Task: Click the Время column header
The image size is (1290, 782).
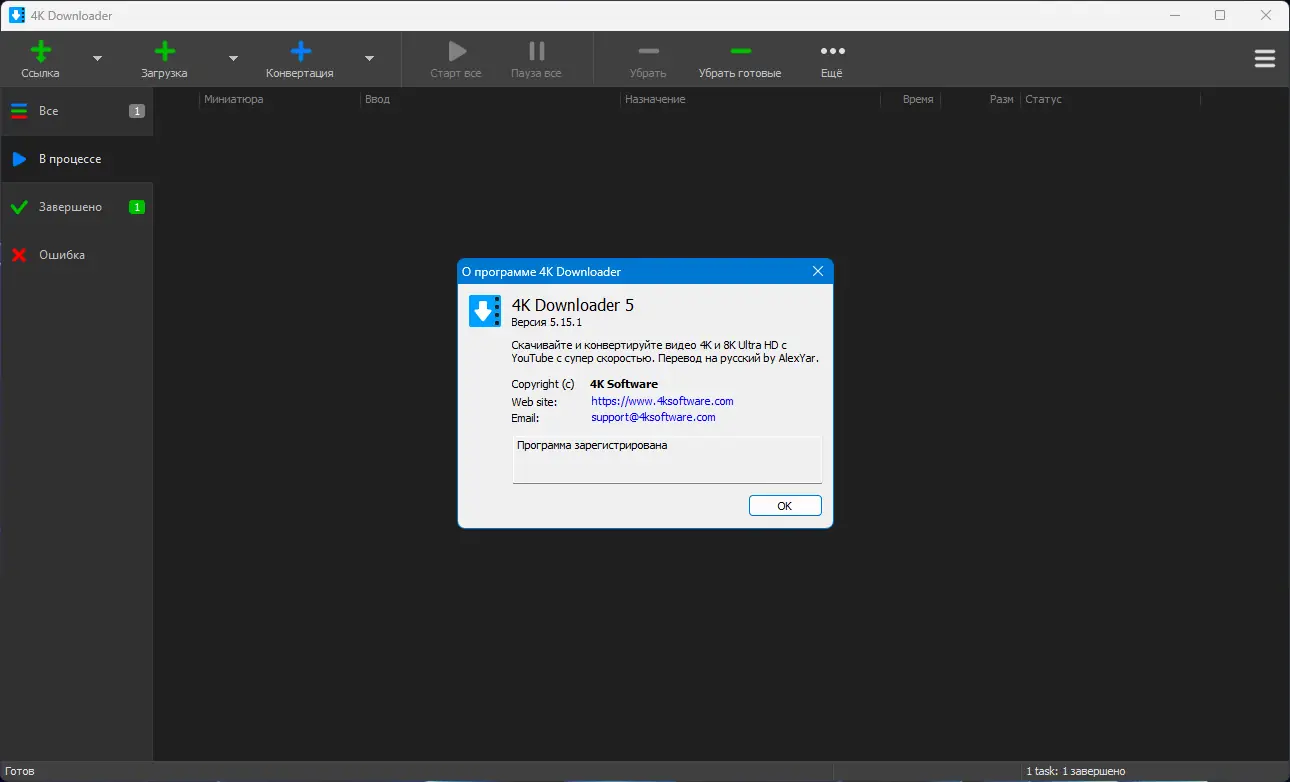Action: point(918,99)
